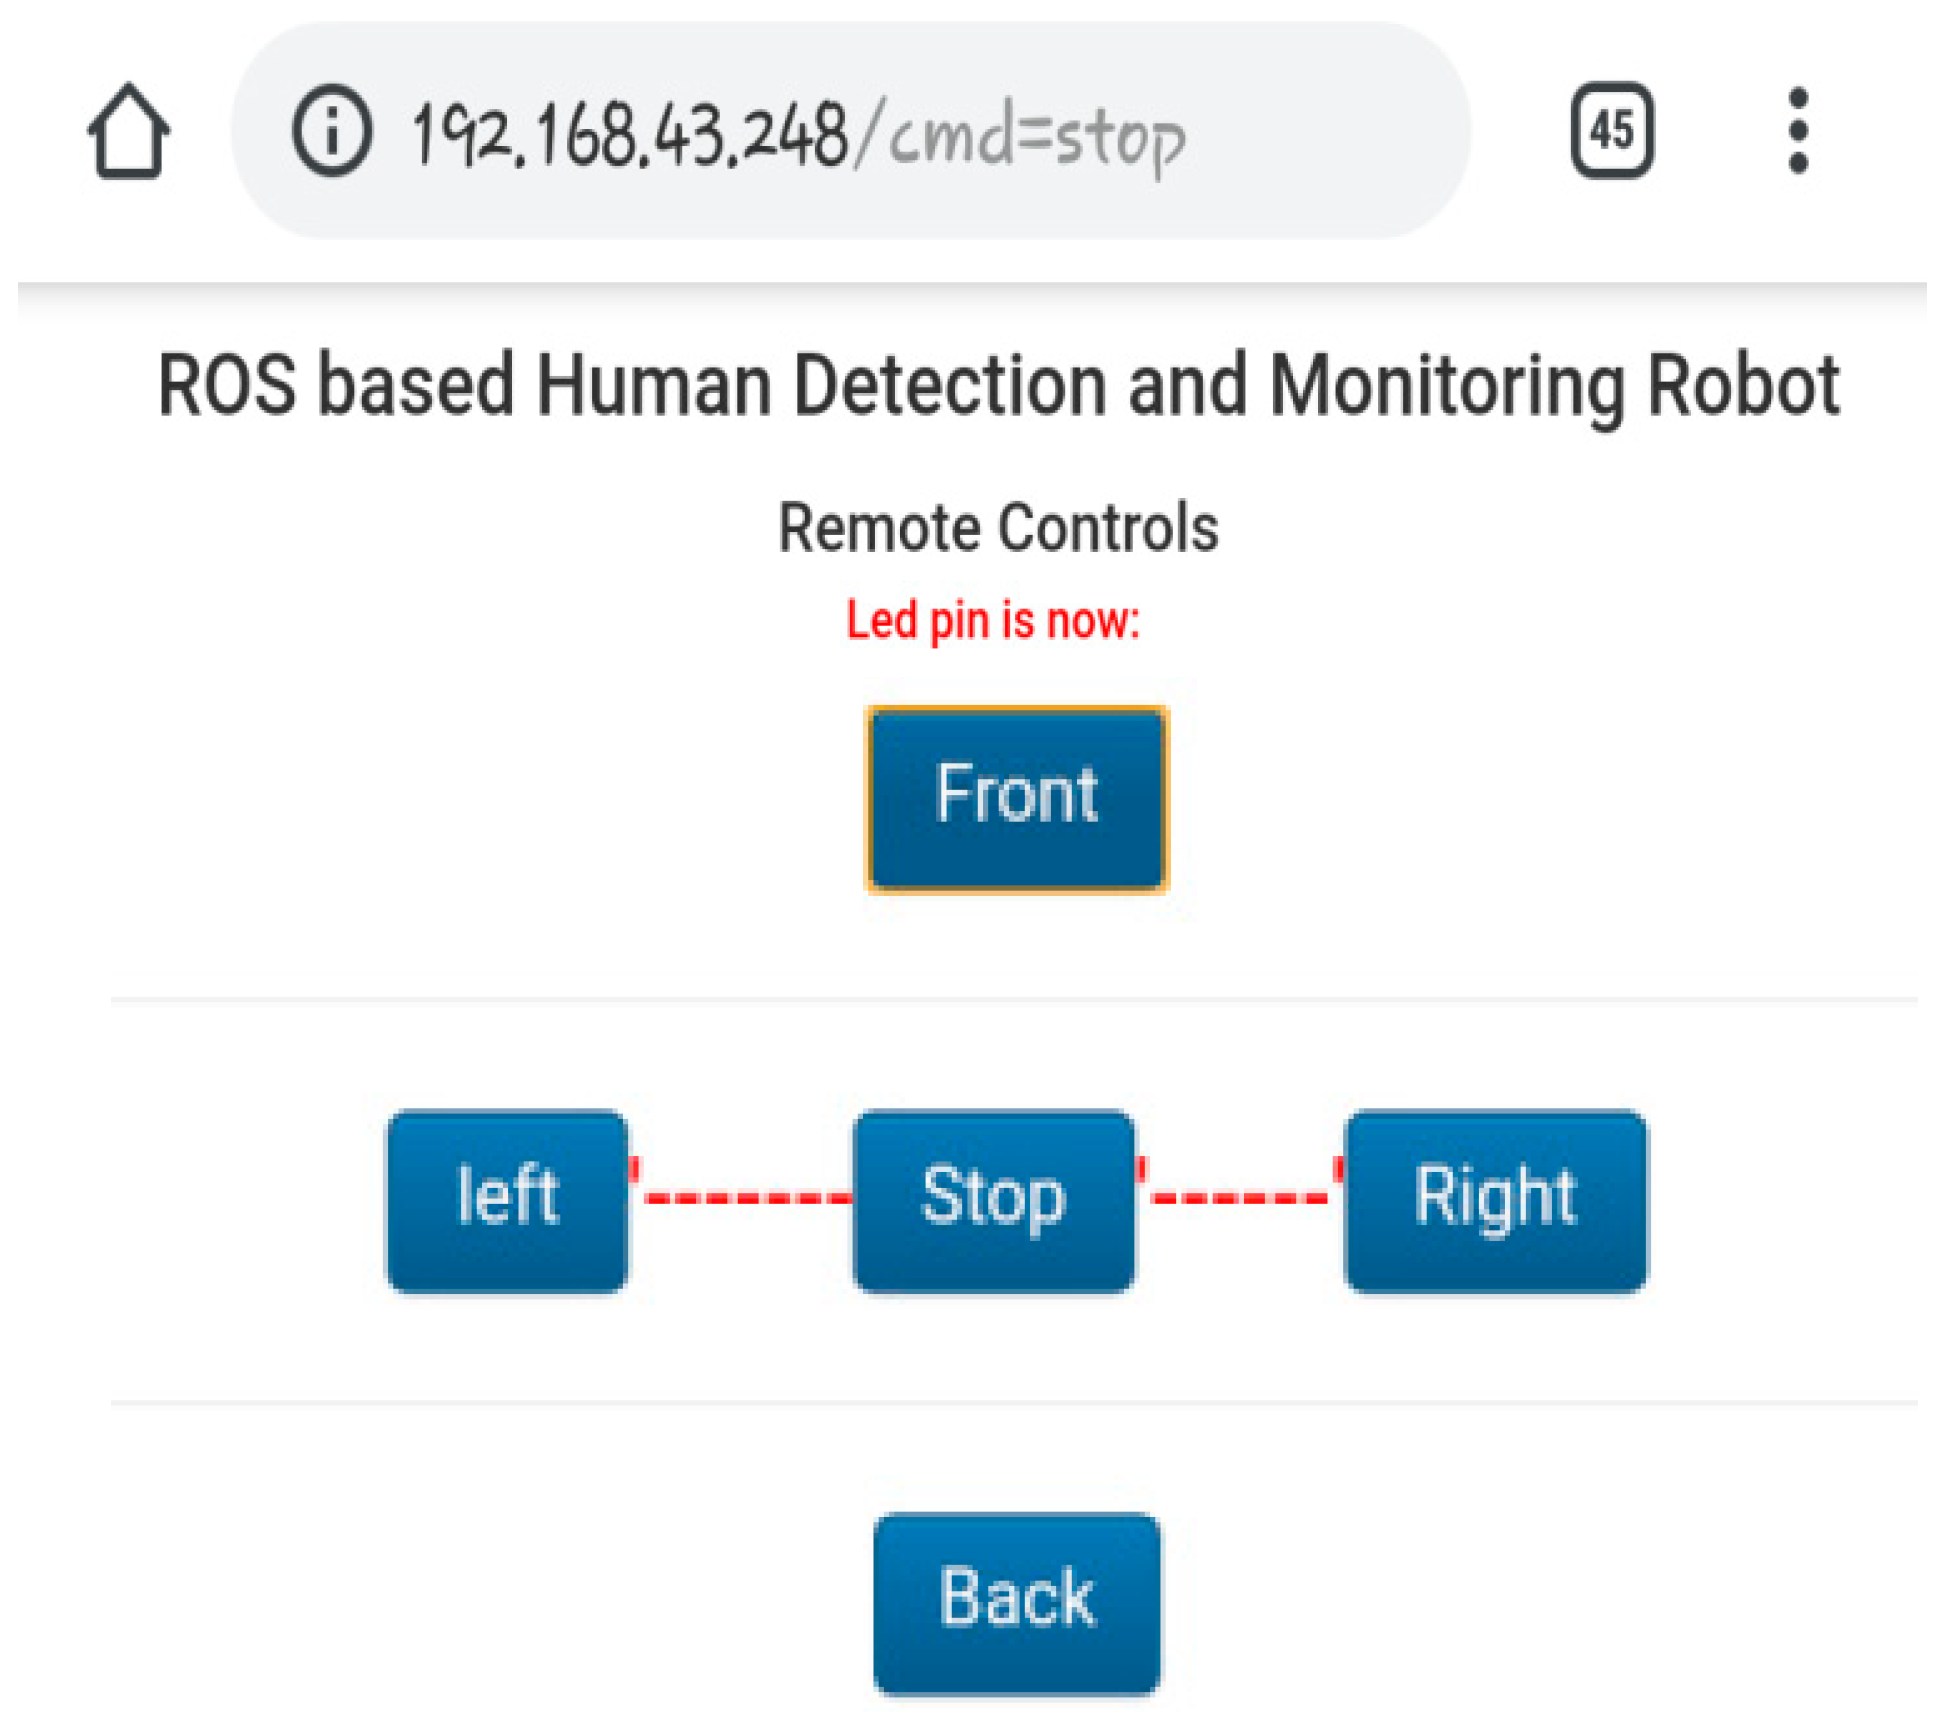Click the Remote Controls subtitle
Image resolution: width=1952 pixels, height=1712 pixels.
coord(998,527)
